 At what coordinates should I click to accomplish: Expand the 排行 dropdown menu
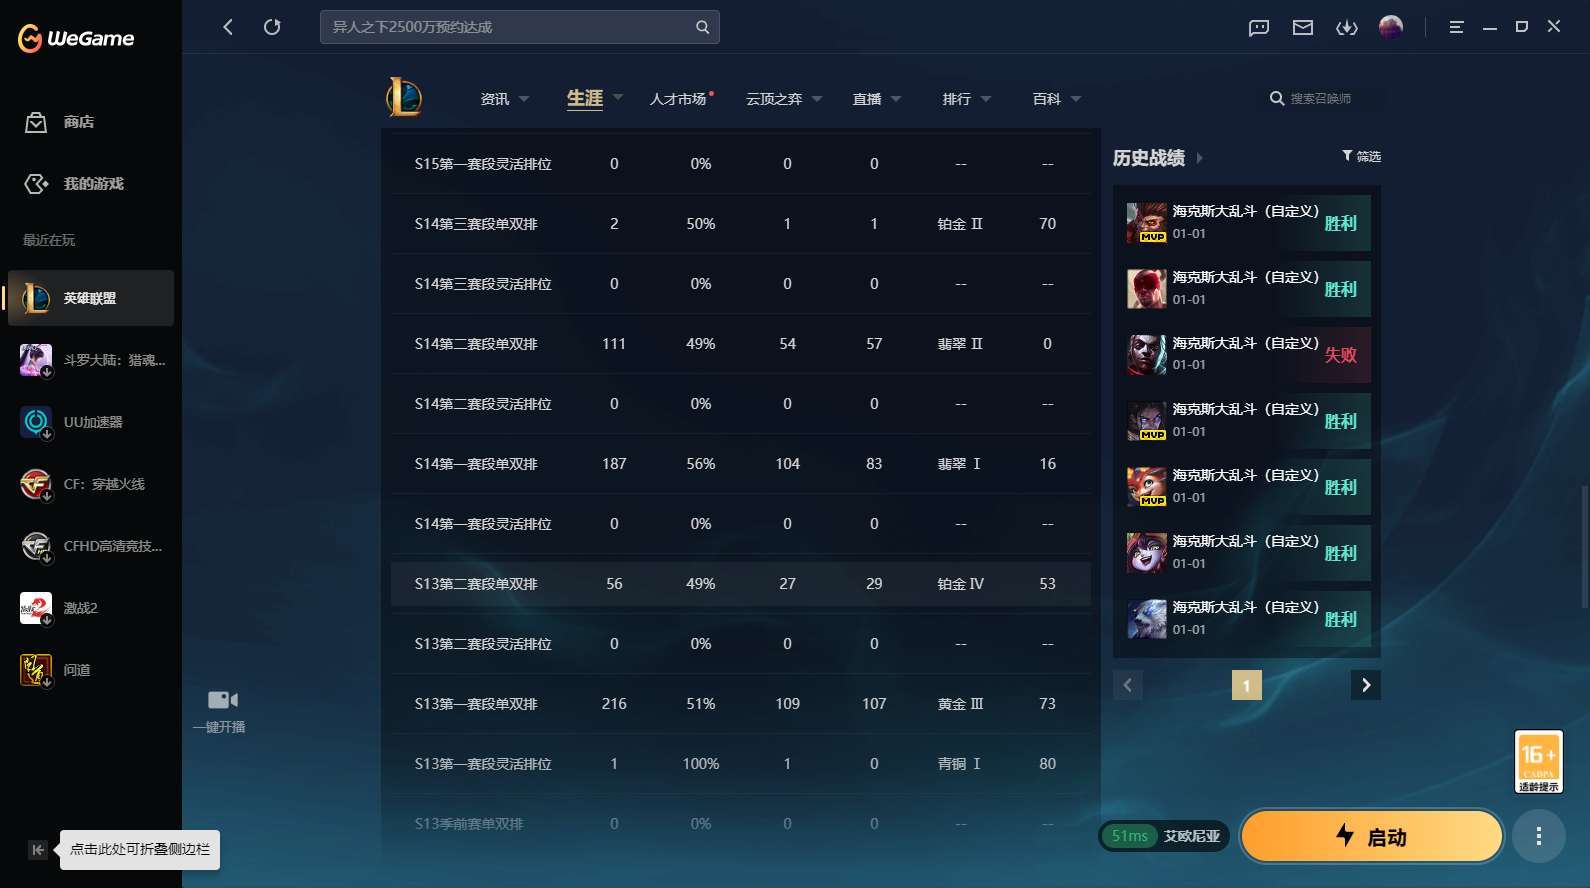tap(966, 99)
